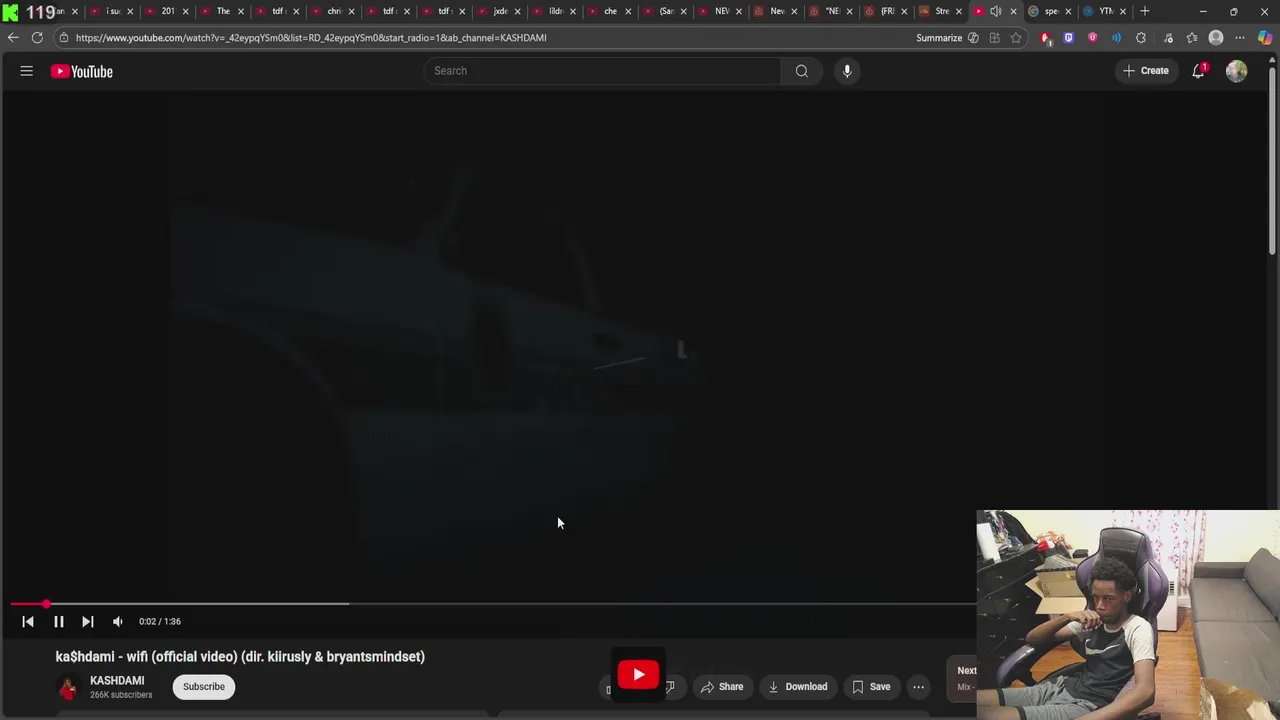Open the KASHDAMI channel avatar
1280x720 pixels.
coord(68,687)
